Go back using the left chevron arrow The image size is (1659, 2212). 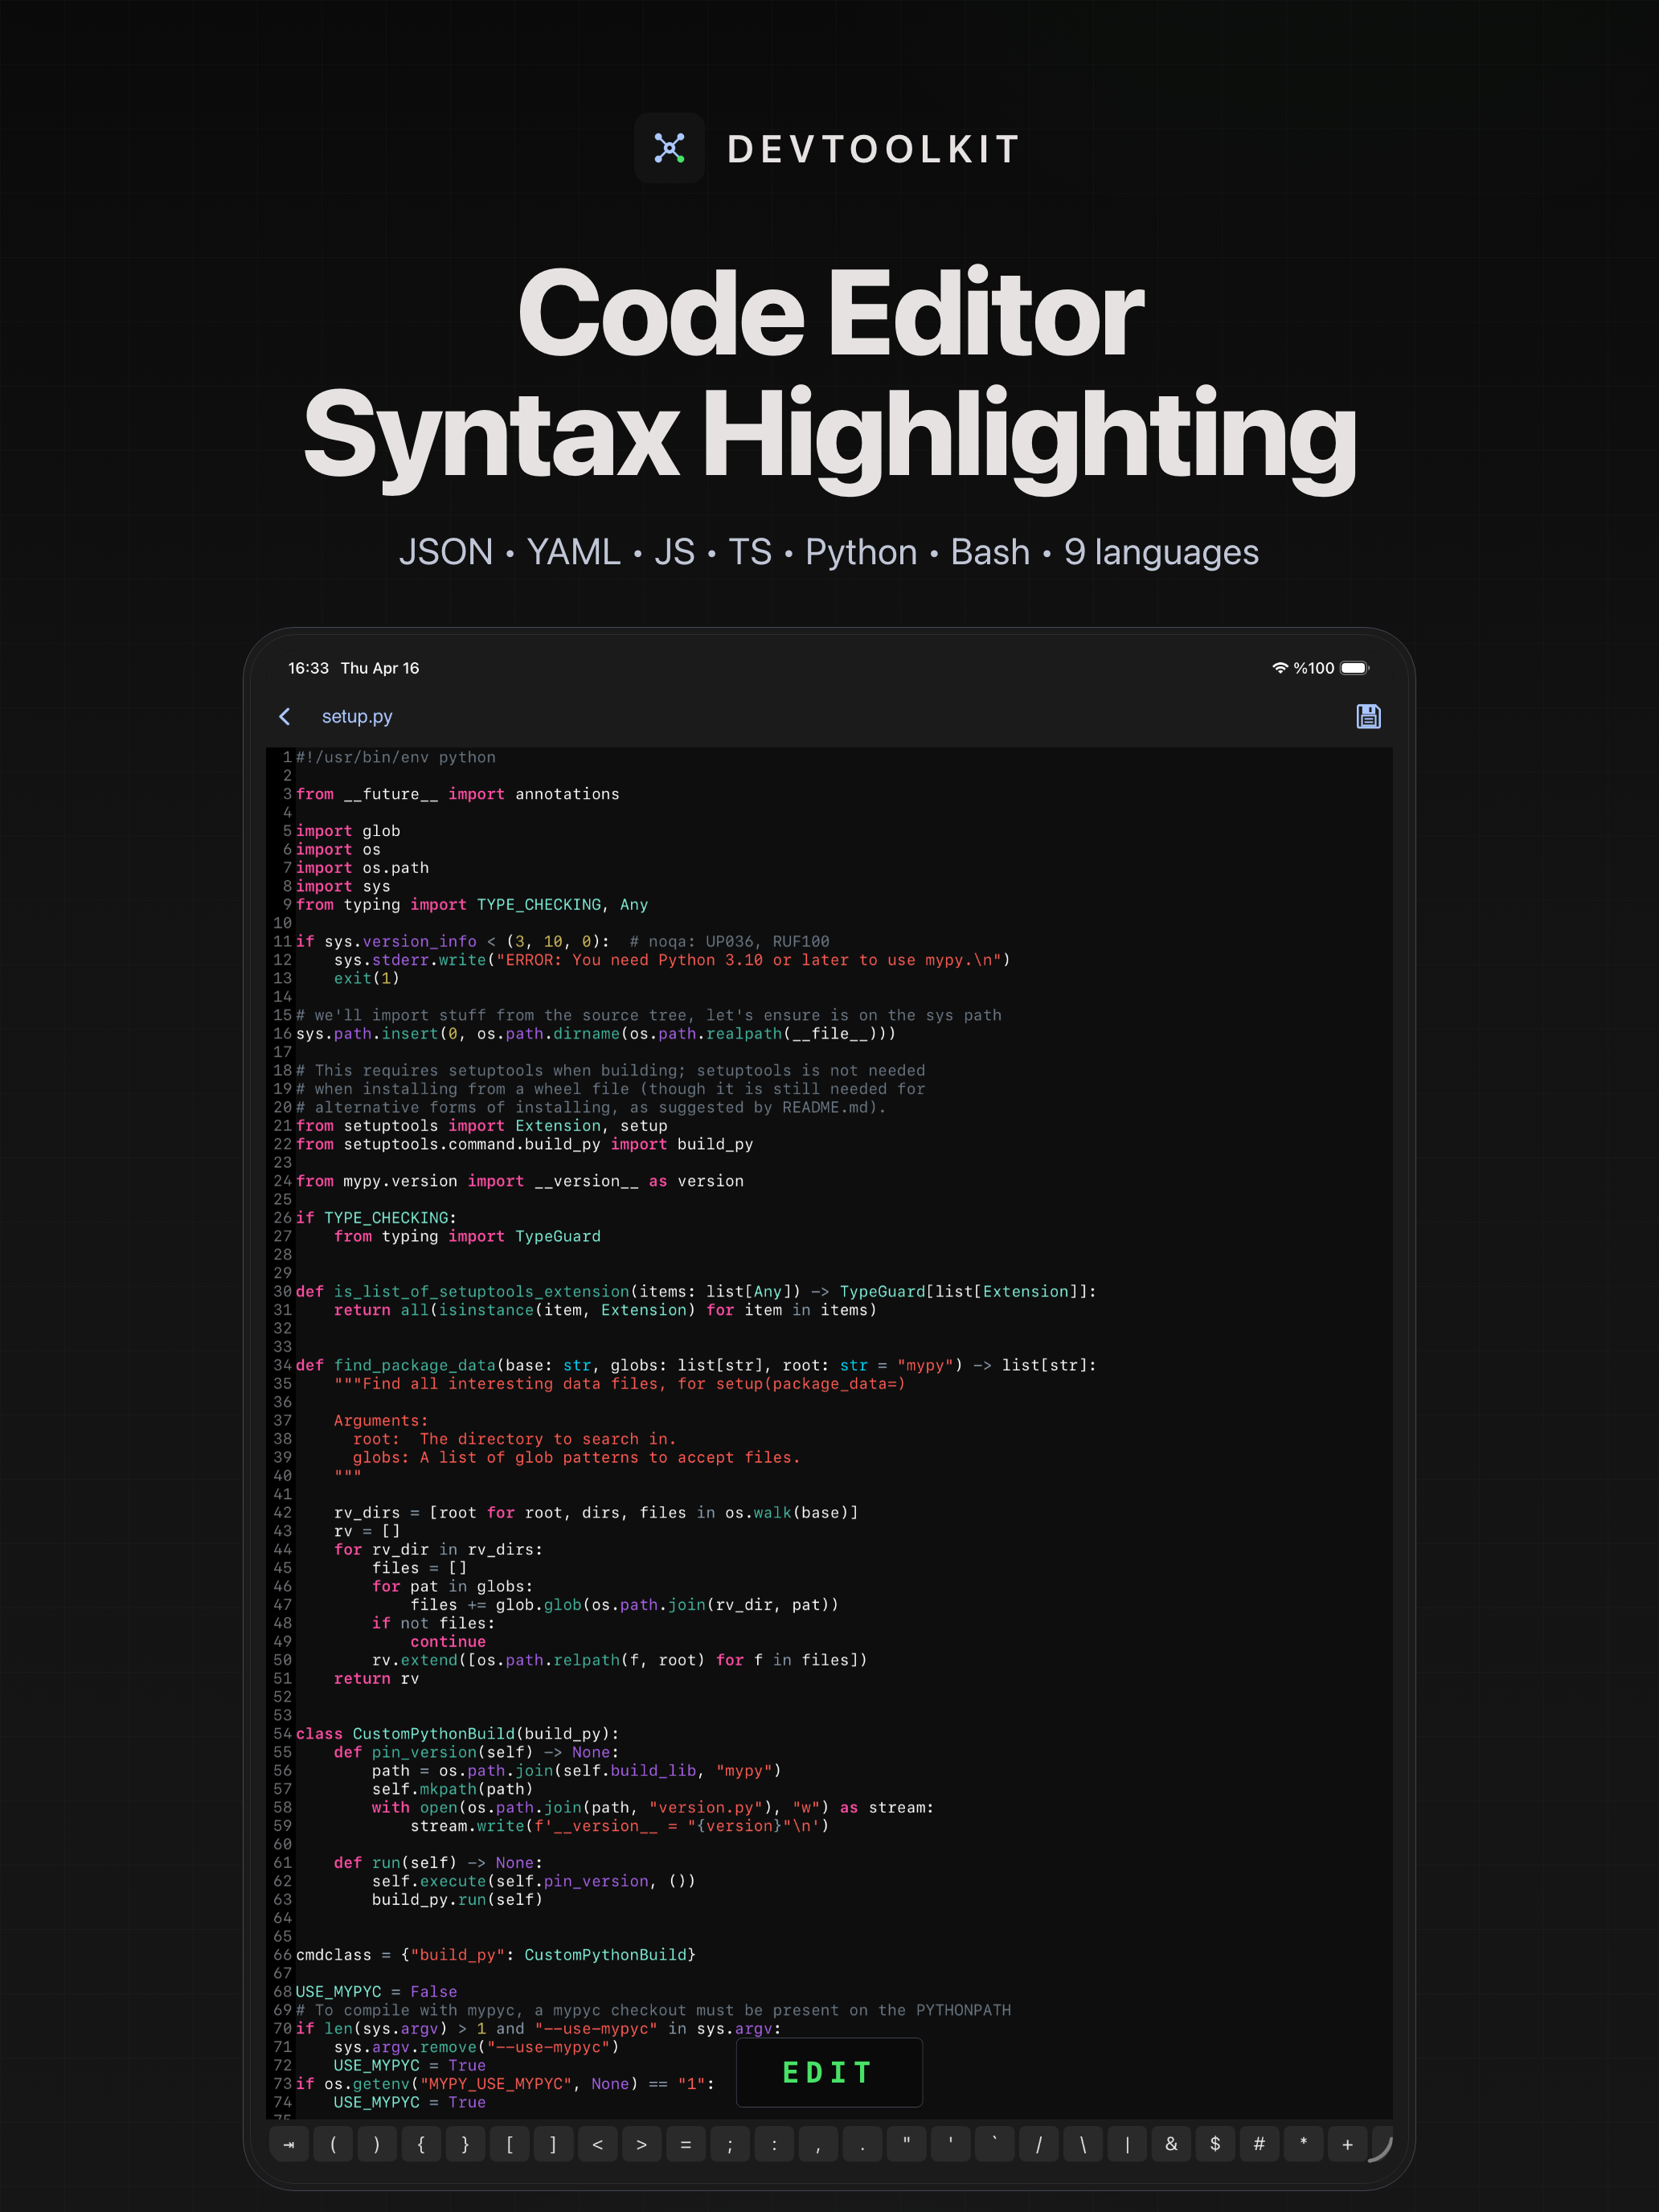(285, 716)
